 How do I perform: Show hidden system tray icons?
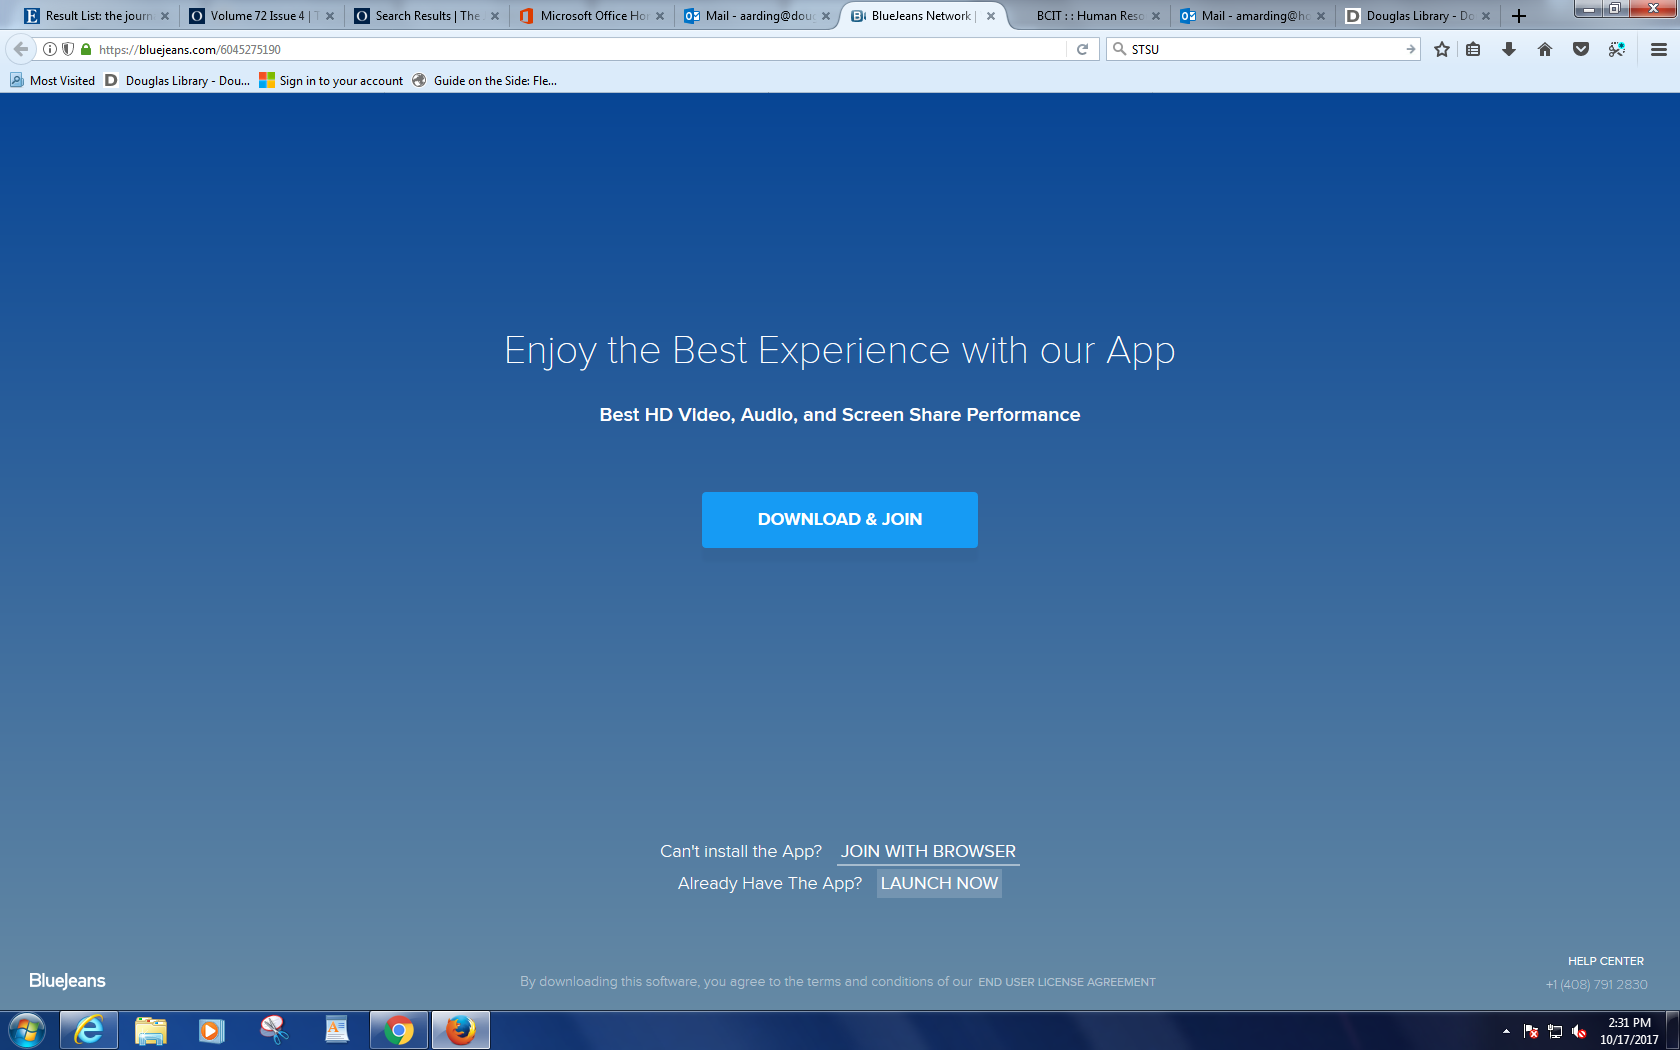click(x=1506, y=1031)
